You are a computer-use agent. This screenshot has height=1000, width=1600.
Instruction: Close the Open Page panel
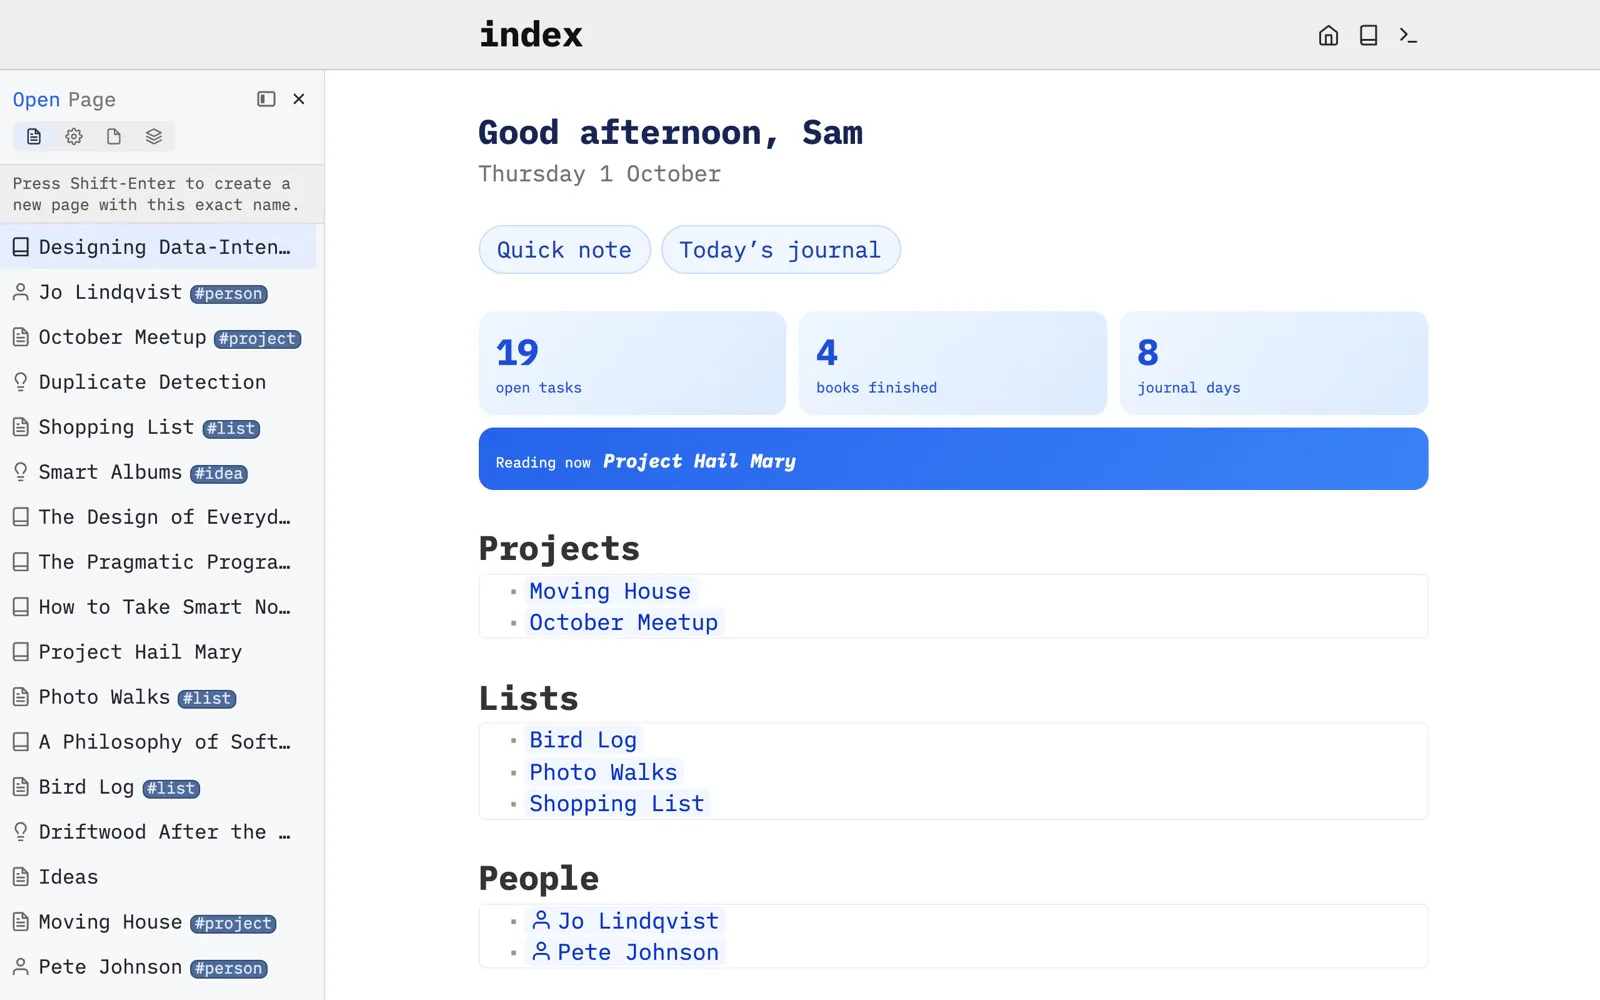[x=299, y=99]
